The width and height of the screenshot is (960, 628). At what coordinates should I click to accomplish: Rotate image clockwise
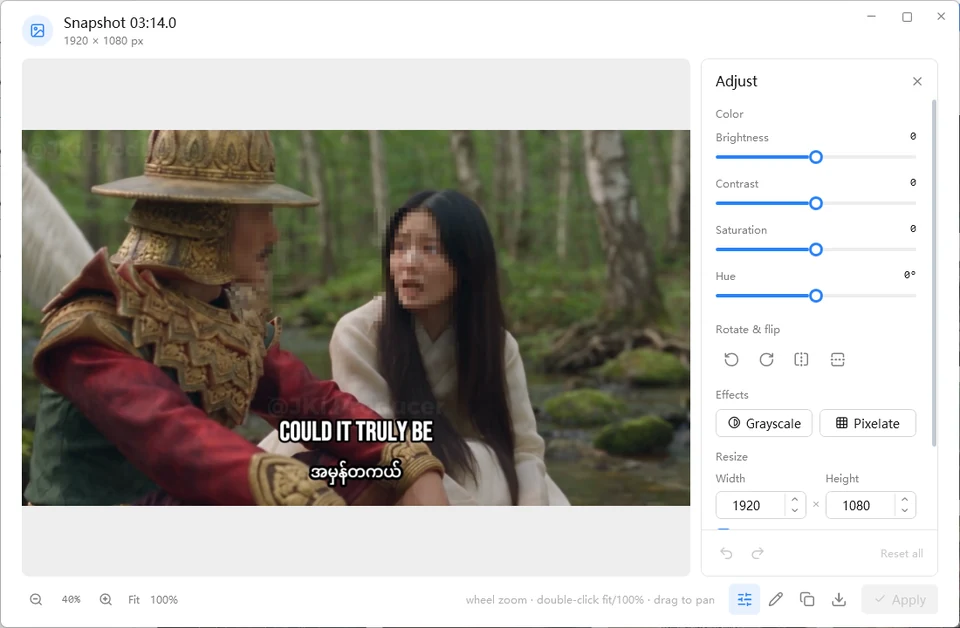click(x=767, y=360)
